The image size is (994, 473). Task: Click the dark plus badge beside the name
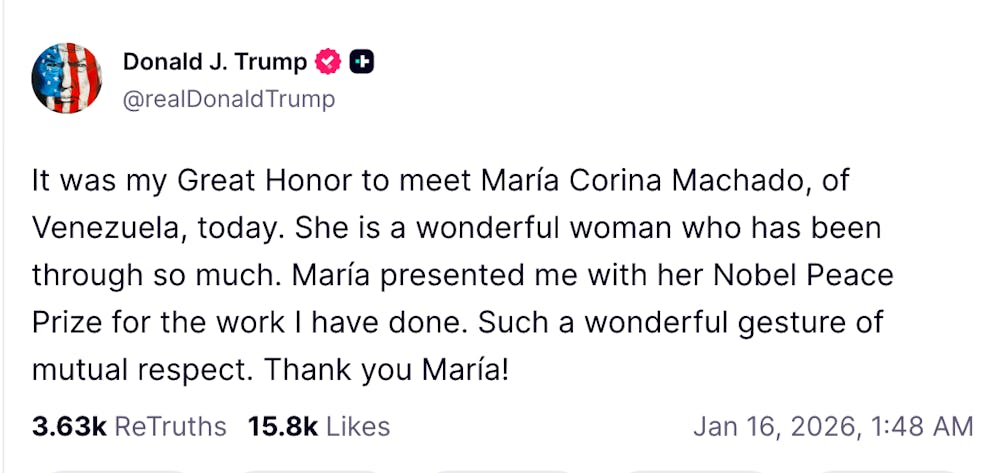[x=363, y=62]
